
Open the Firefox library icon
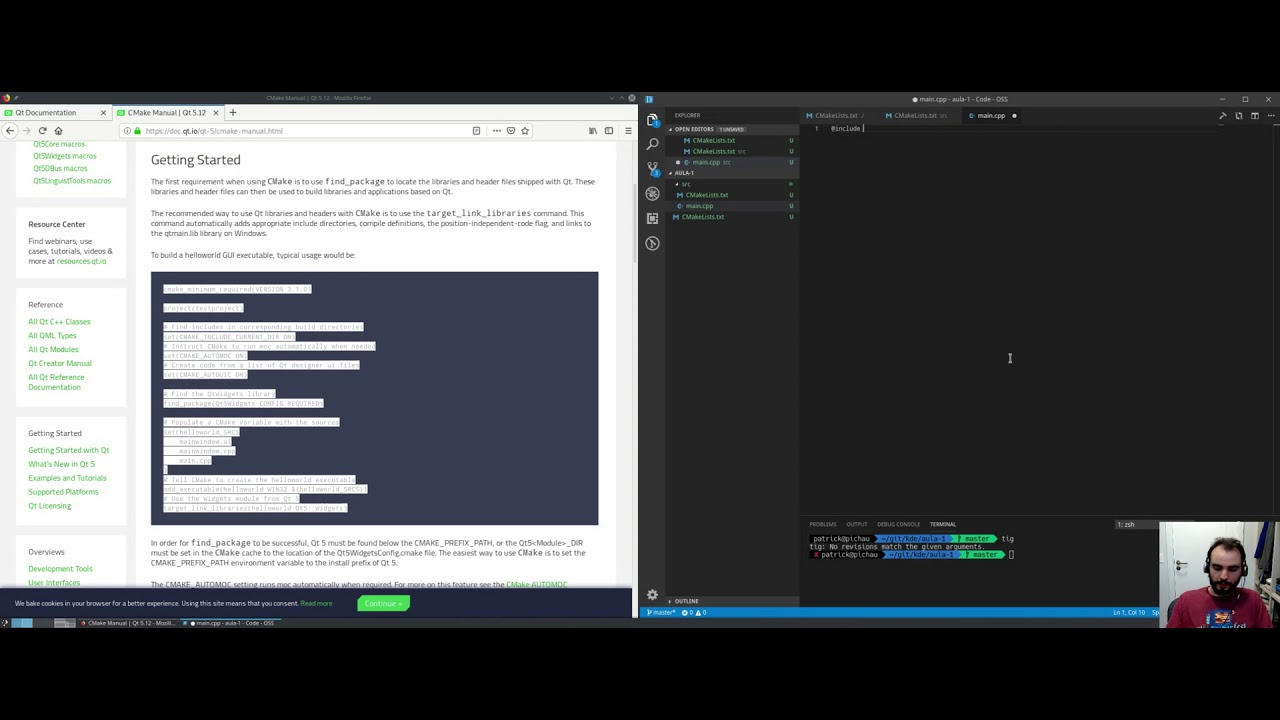click(592, 131)
